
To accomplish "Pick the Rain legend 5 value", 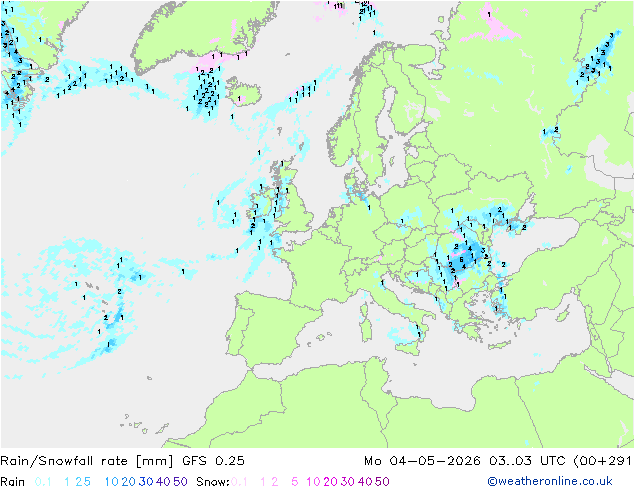I will pyautogui.click(x=87, y=482).
